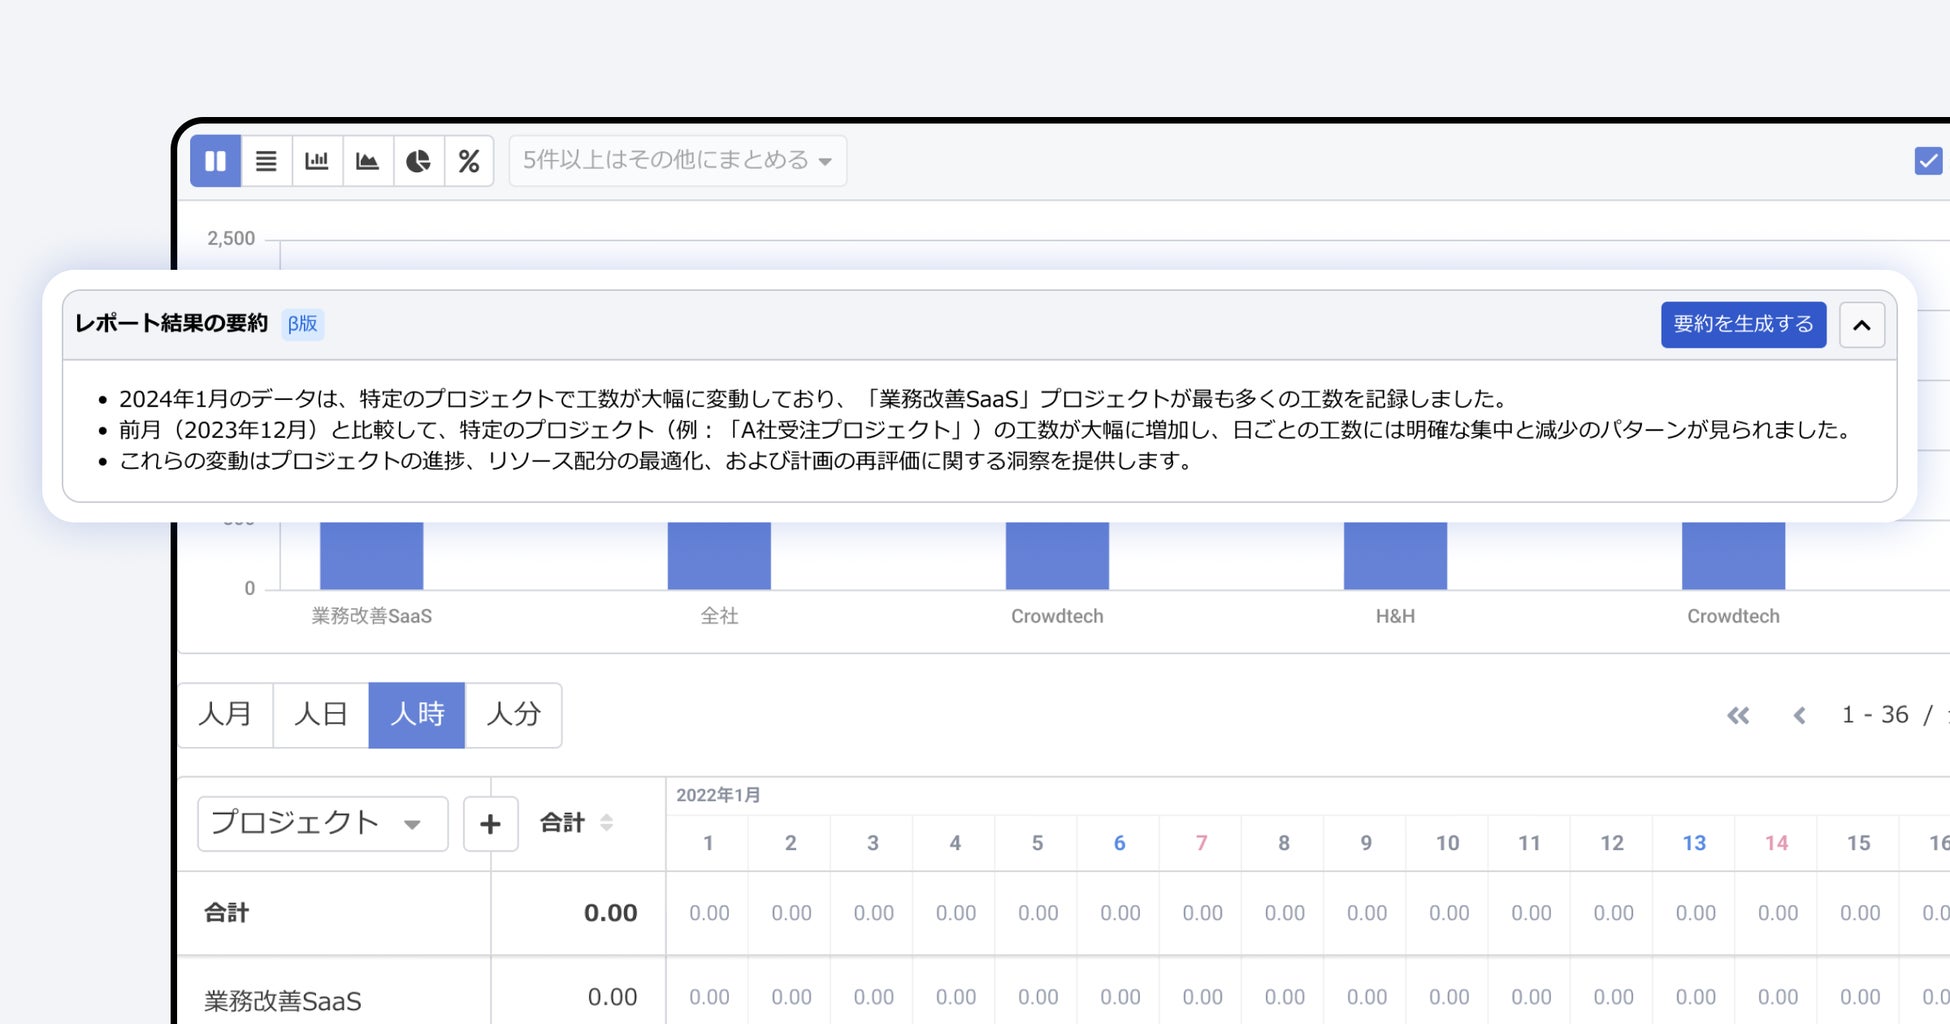This screenshot has height=1024, width=1950.
Task: Select the column chart view icon
Action: (215, 161)
